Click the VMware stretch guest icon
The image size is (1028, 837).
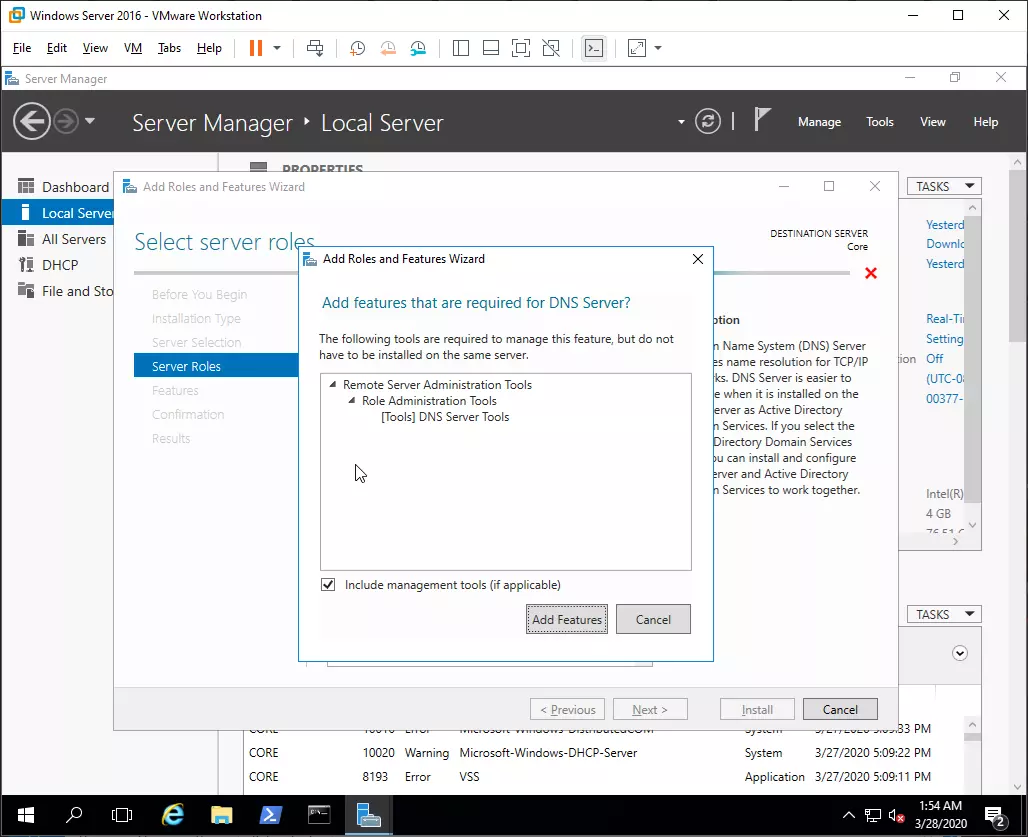coord(637,48)
